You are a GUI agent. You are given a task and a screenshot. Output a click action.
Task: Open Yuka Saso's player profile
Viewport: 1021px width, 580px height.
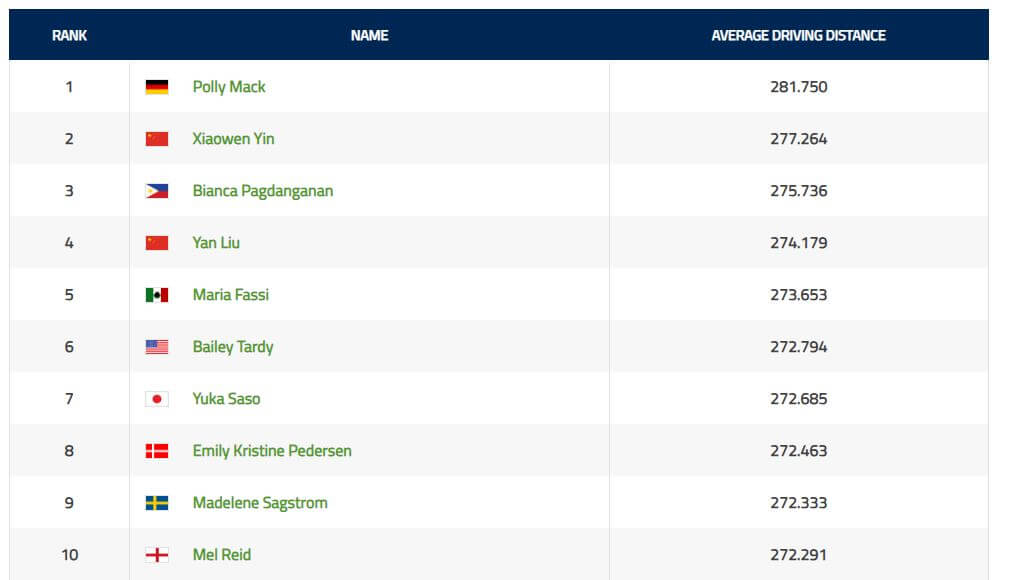tap(227, 399)
